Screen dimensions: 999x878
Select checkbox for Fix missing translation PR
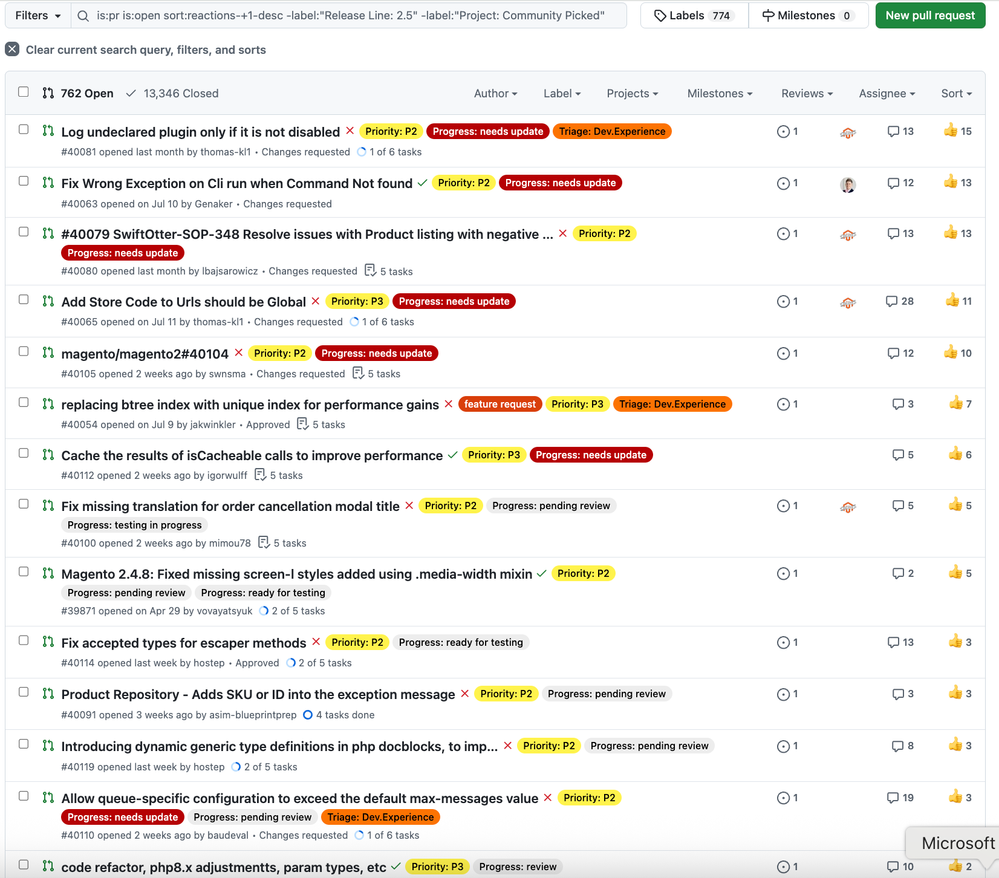point(24,504)
